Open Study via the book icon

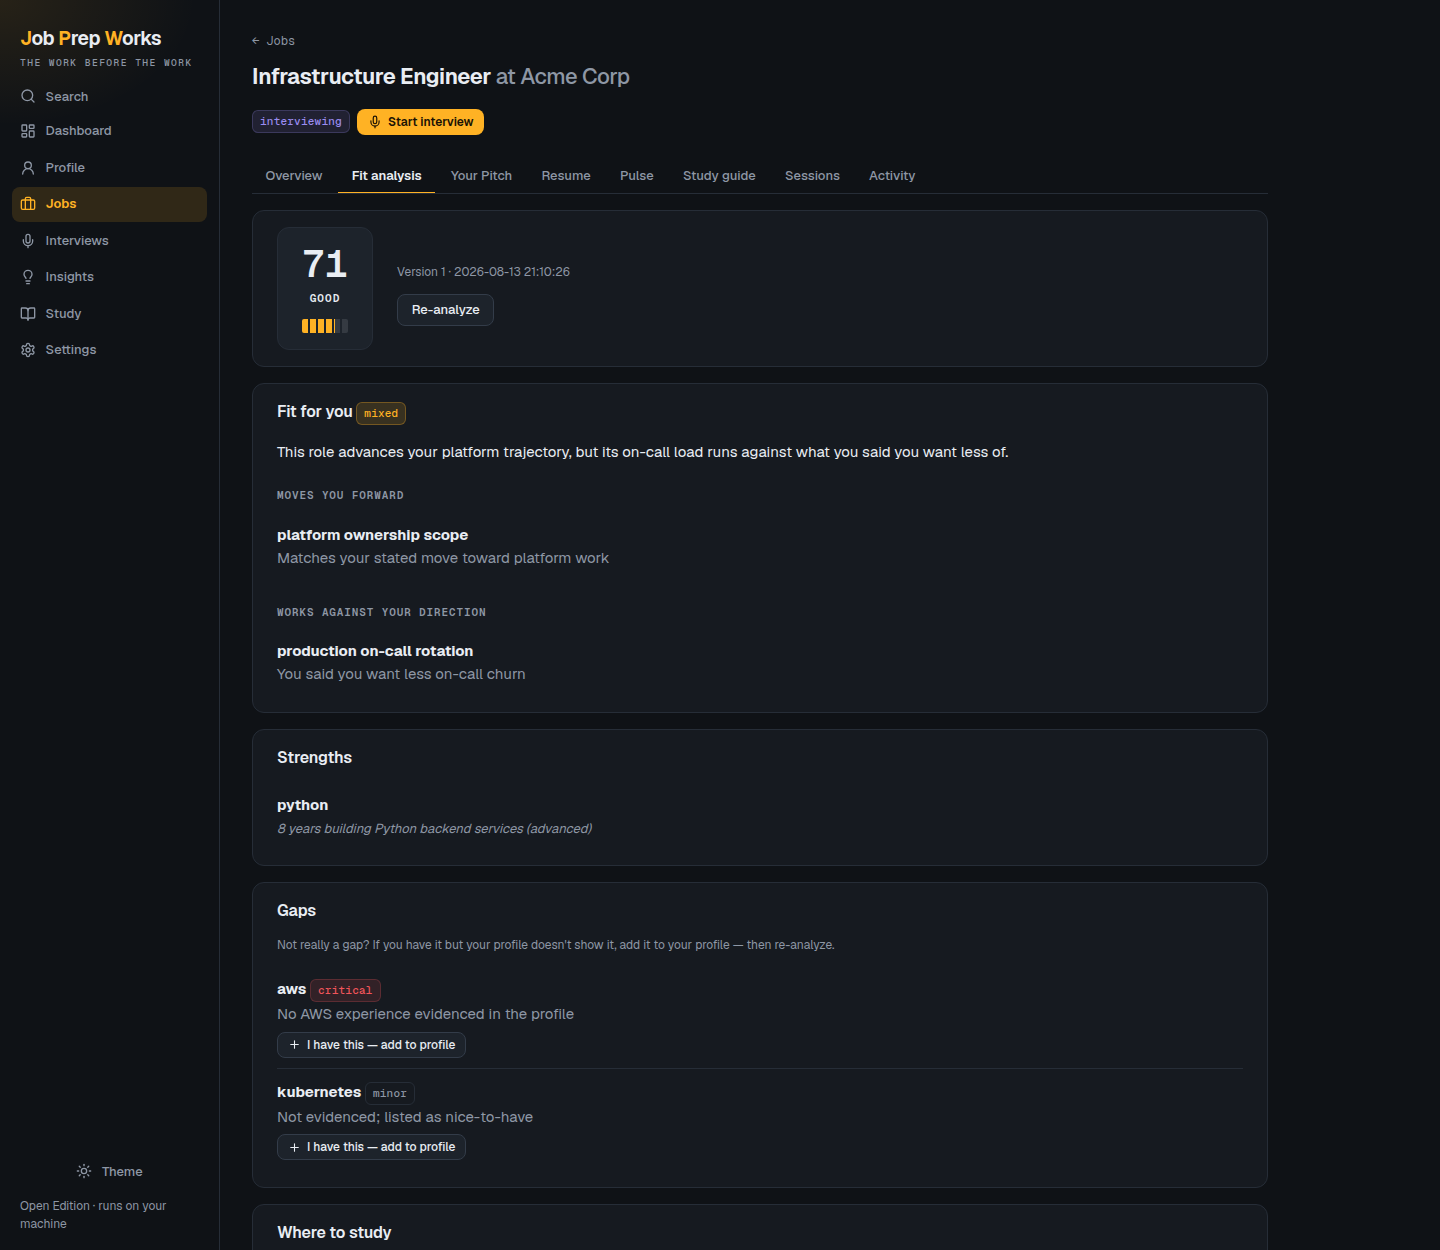coord(28,314)
